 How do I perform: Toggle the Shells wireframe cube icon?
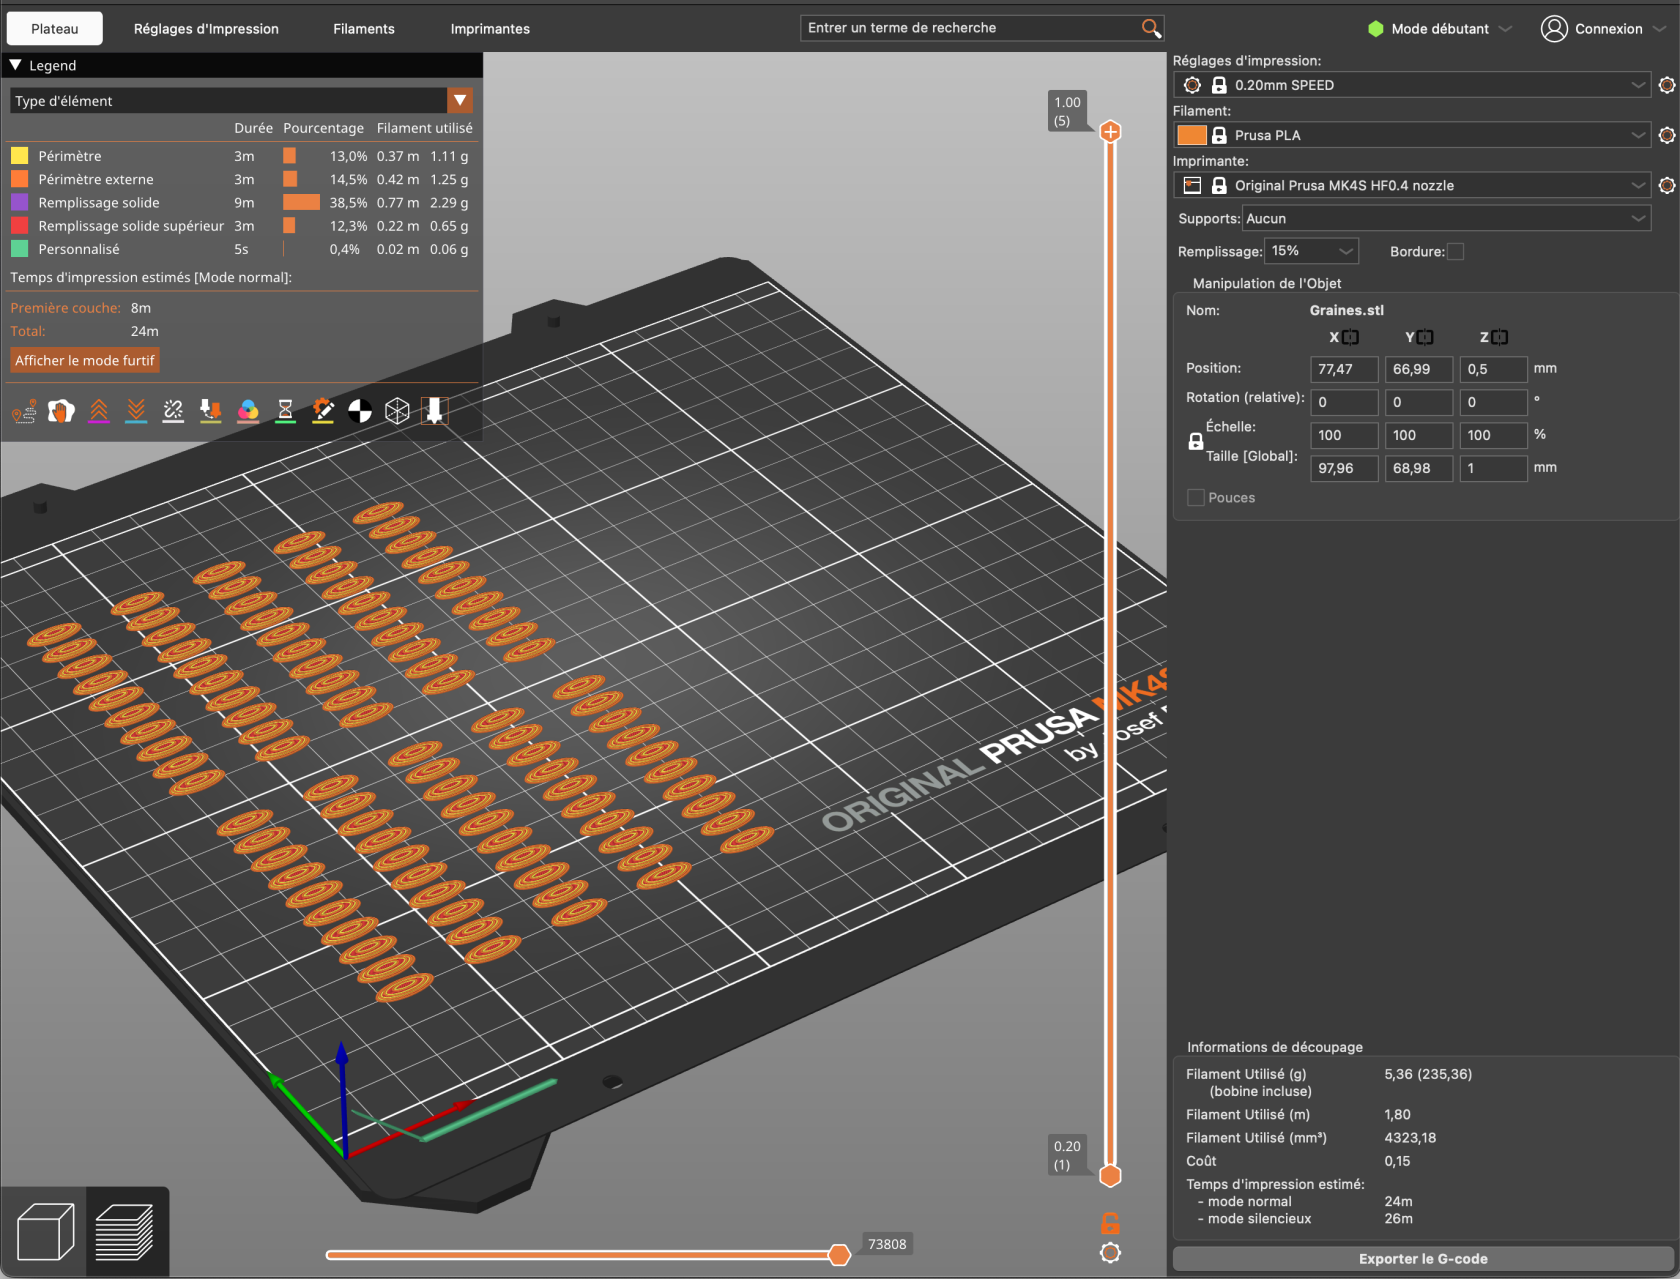click(x=397, y=411)
